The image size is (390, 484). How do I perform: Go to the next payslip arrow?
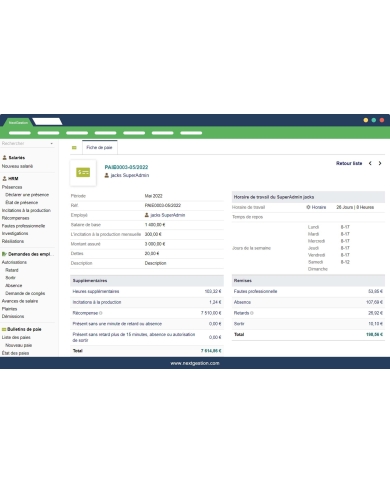tap(380, 163)
